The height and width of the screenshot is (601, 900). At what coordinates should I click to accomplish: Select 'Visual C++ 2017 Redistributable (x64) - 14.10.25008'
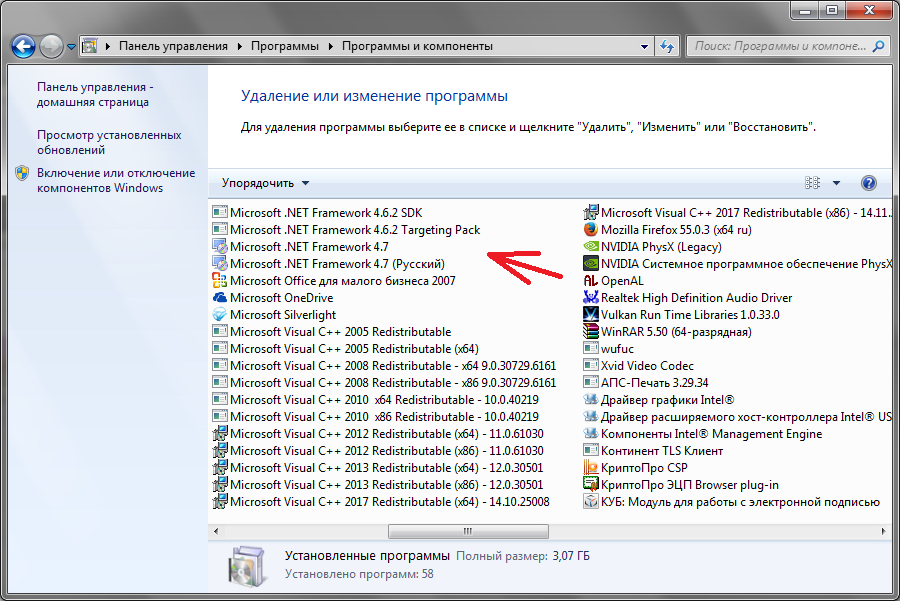tap(381, 502)
